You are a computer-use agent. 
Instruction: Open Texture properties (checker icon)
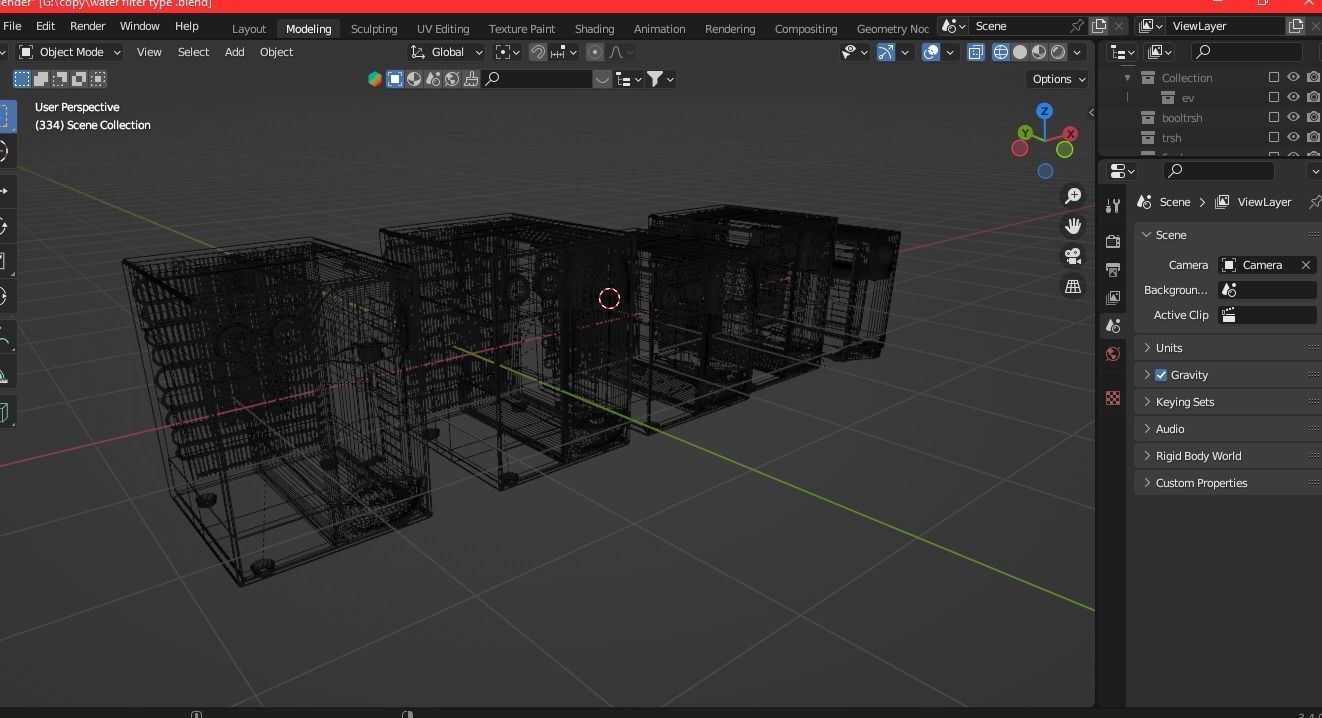[x=1112, y=398]
